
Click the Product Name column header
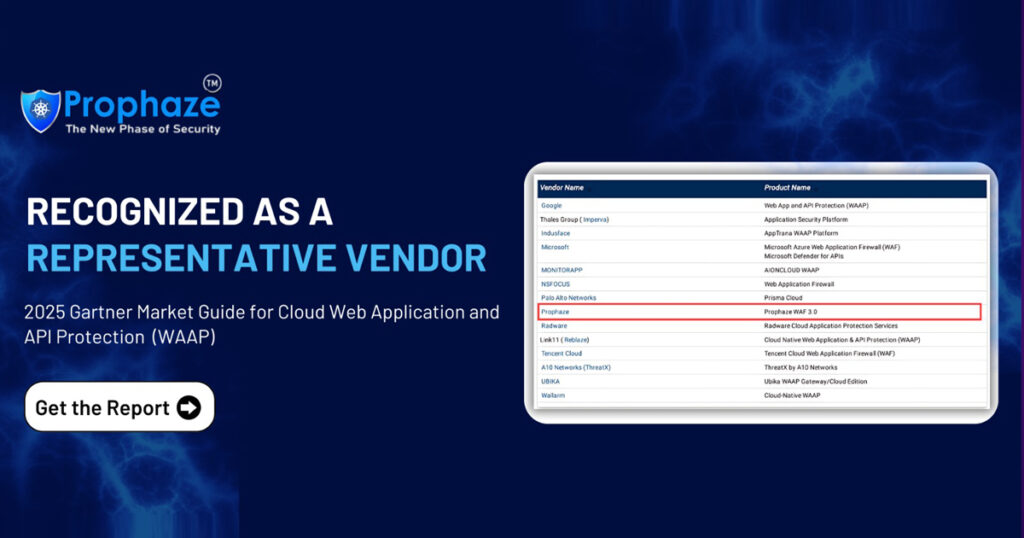coord(787,187)
